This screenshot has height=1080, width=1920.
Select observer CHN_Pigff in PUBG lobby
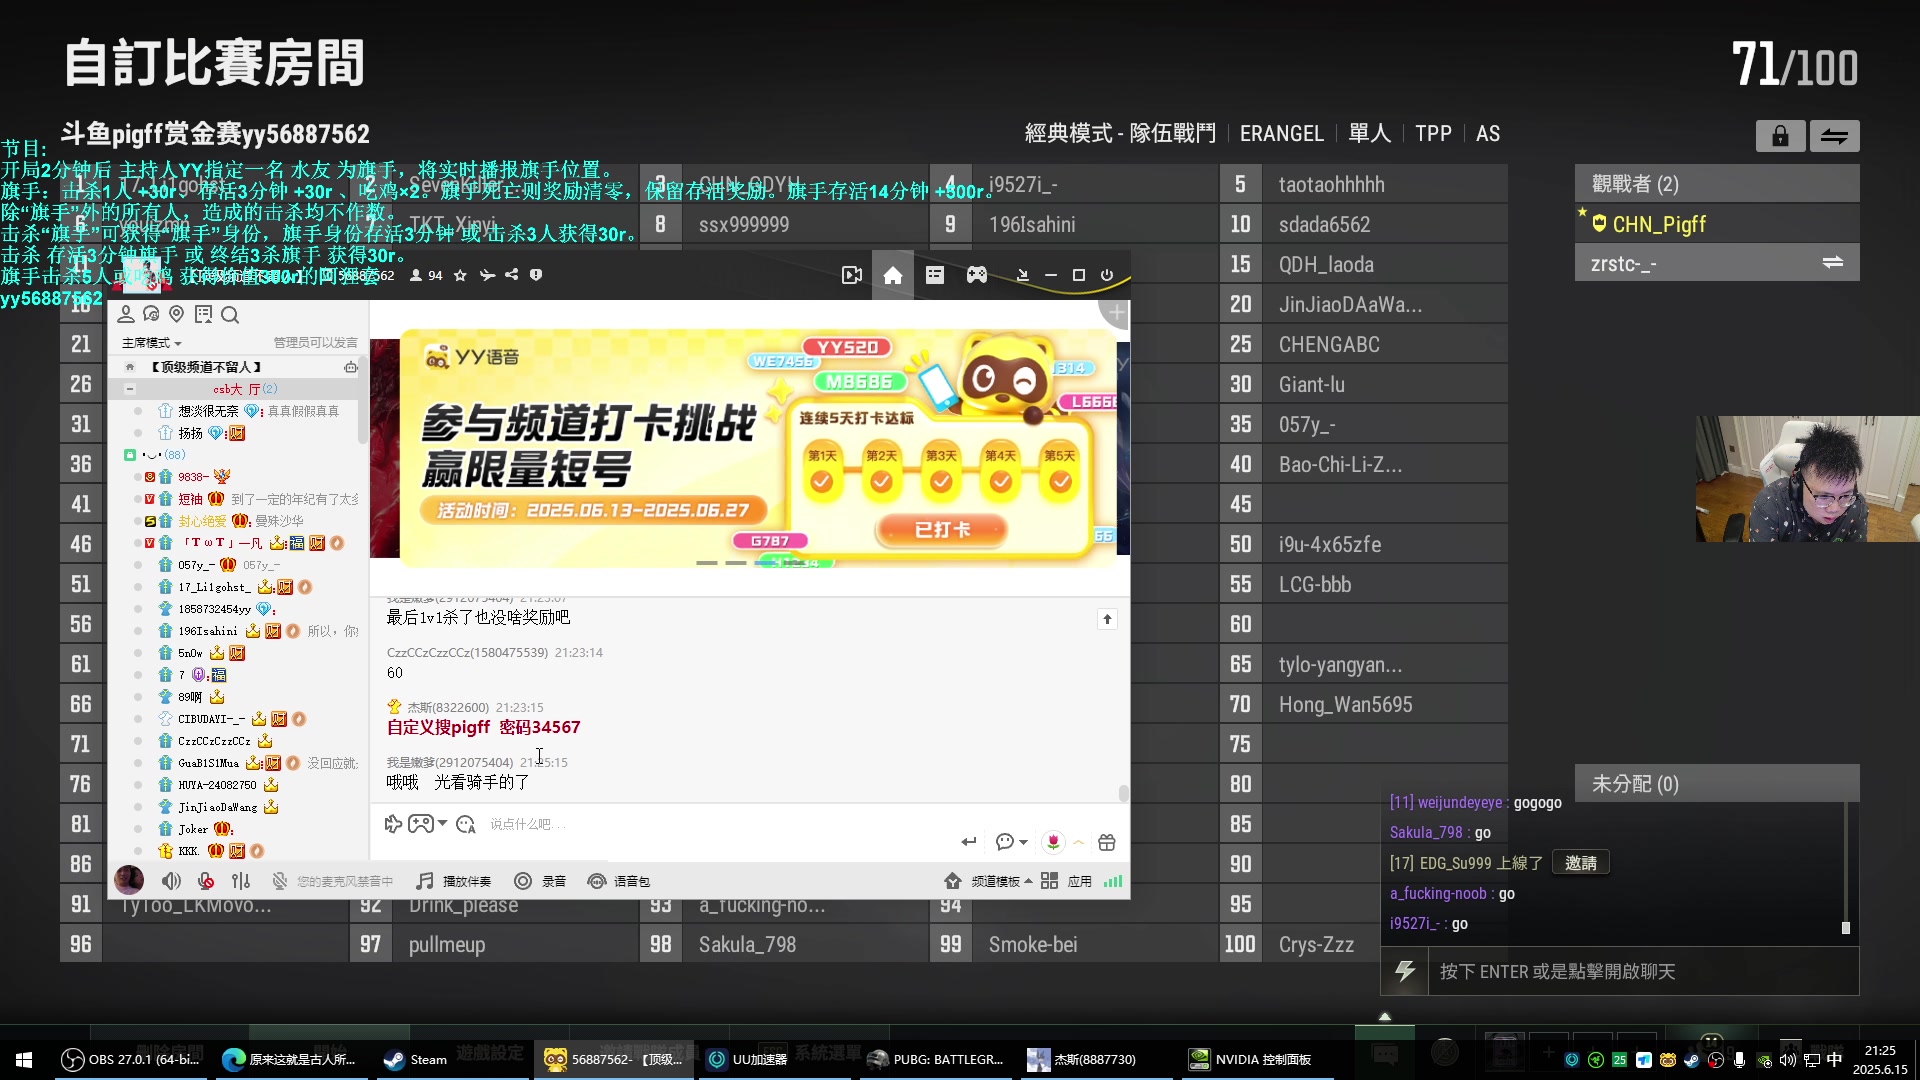[x=1717, y=224]
